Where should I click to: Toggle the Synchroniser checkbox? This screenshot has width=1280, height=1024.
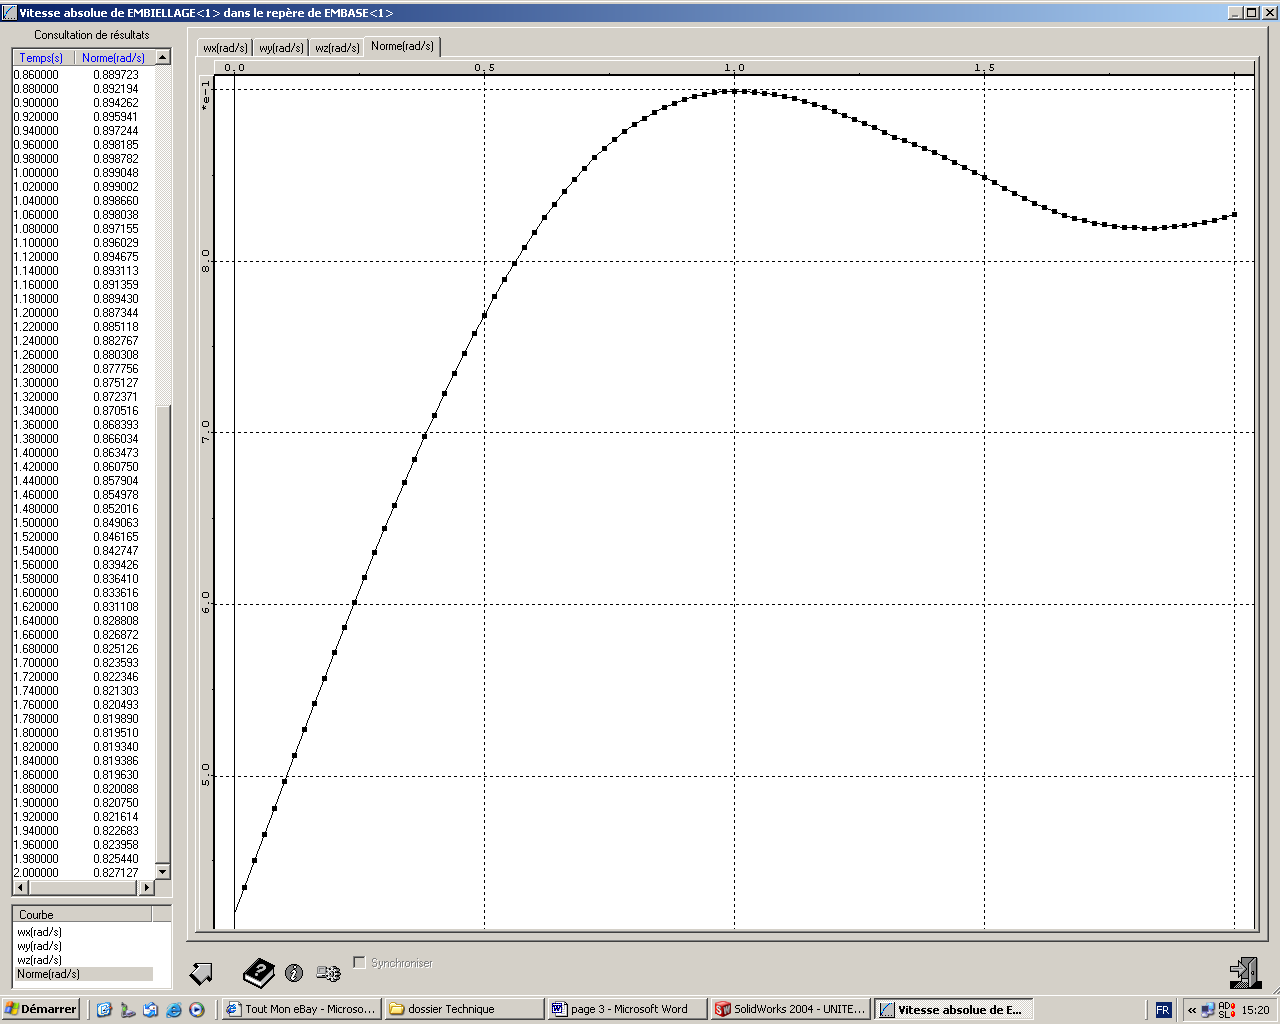click(x=360, y=962)
